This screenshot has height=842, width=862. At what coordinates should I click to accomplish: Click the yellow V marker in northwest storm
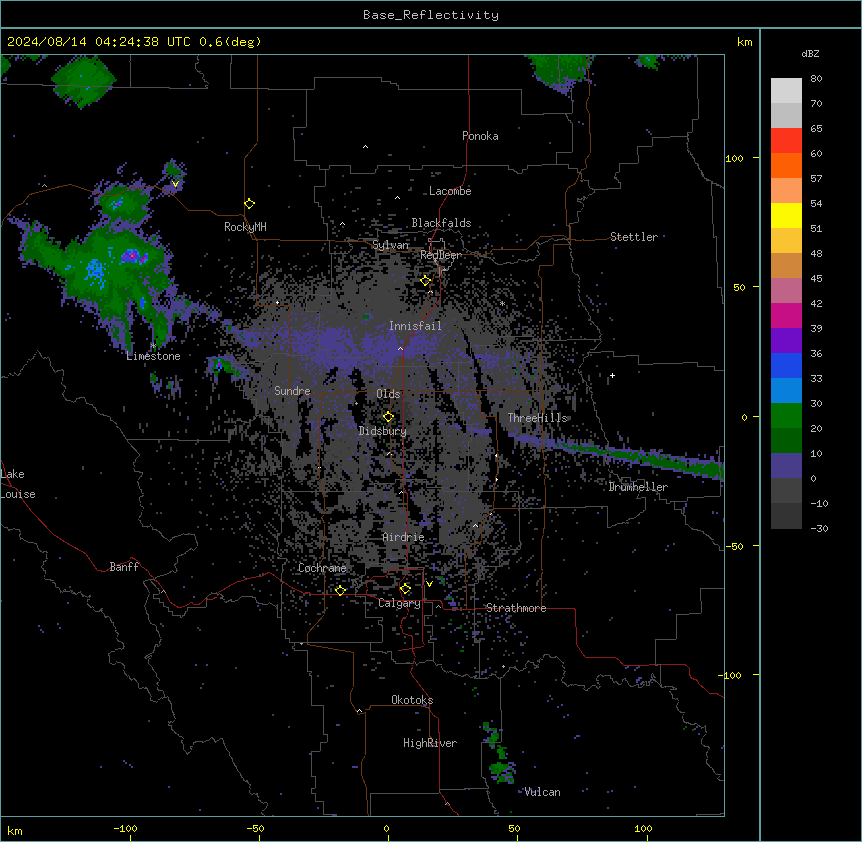[175, 184]
